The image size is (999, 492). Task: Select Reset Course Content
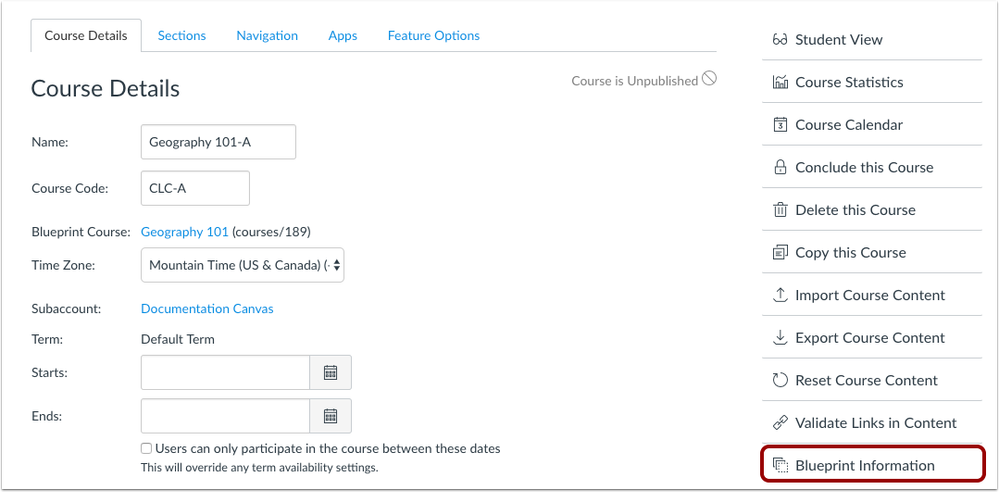(x=872, y=380)
